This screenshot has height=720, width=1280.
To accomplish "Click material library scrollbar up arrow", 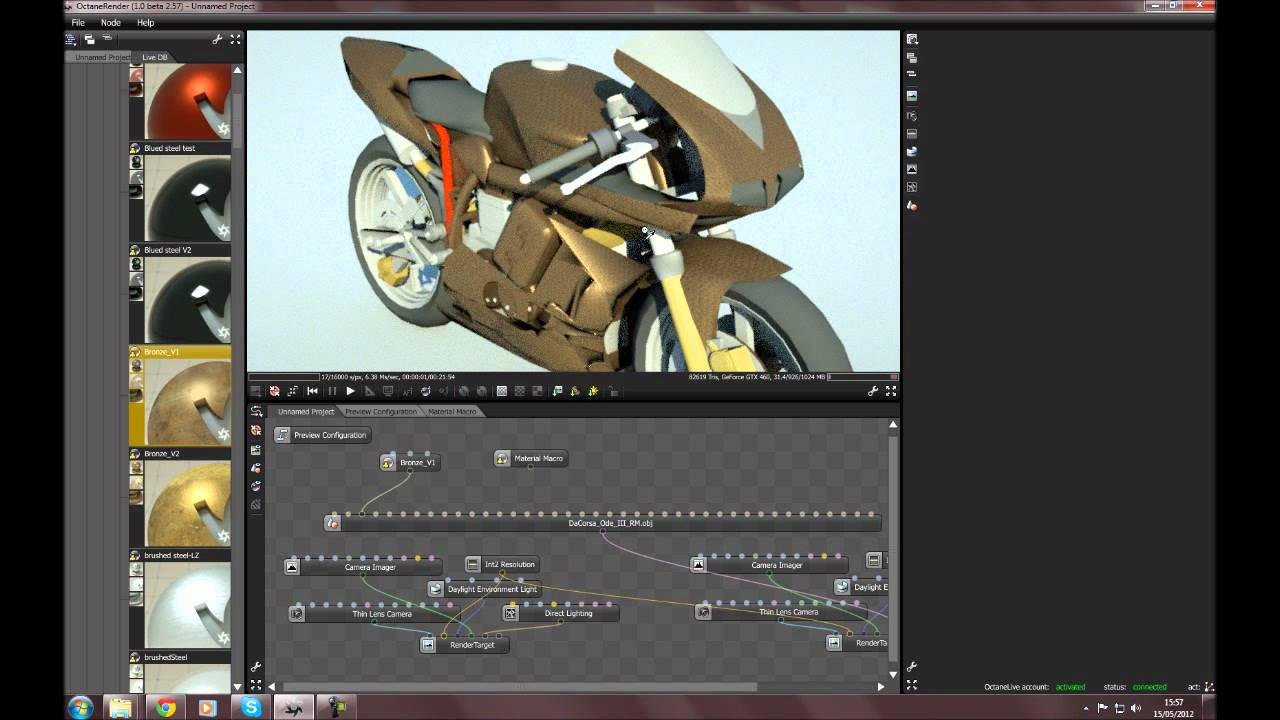I will pos(237,71).
